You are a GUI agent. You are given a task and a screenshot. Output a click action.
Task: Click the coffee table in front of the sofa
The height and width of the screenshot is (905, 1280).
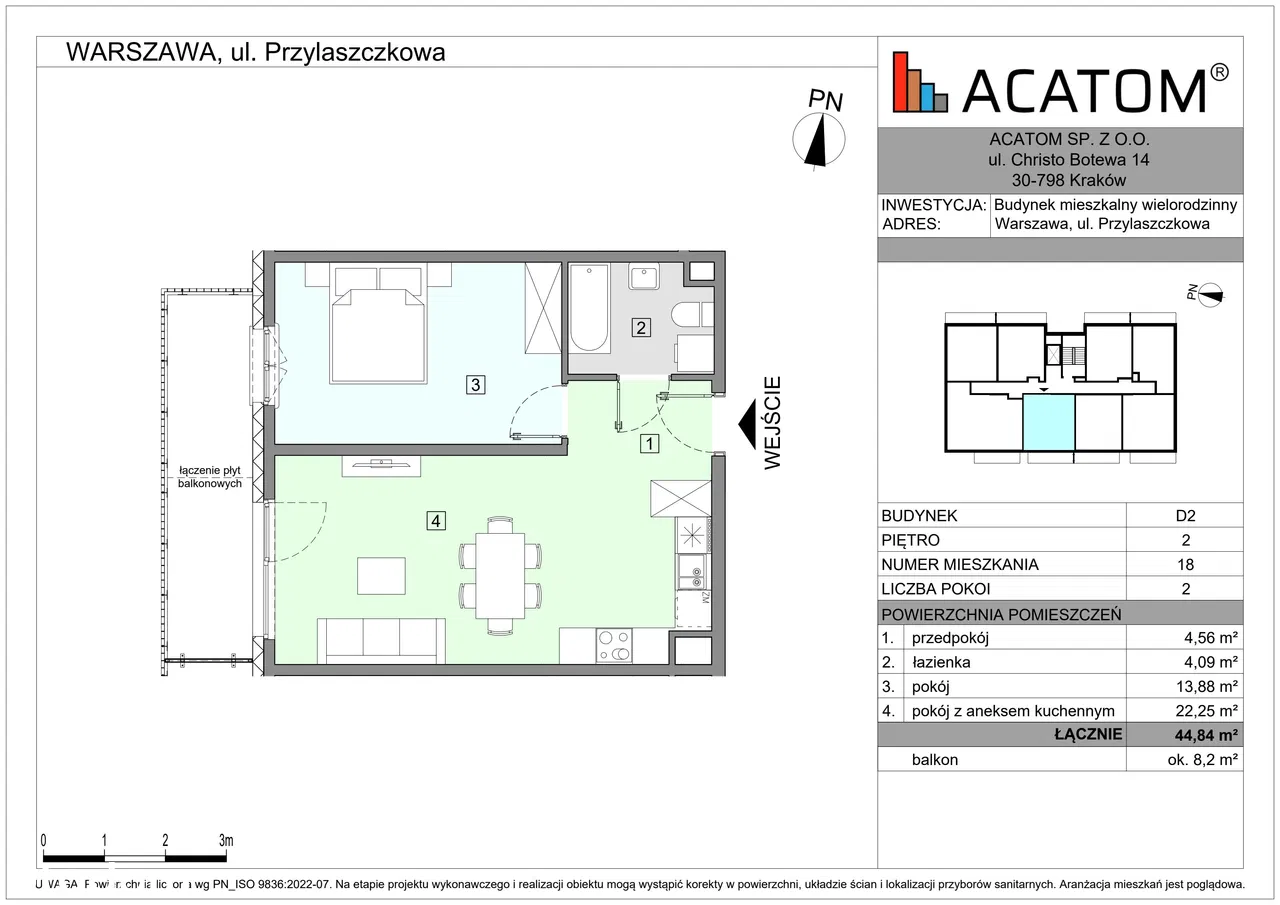click(382, 577)
